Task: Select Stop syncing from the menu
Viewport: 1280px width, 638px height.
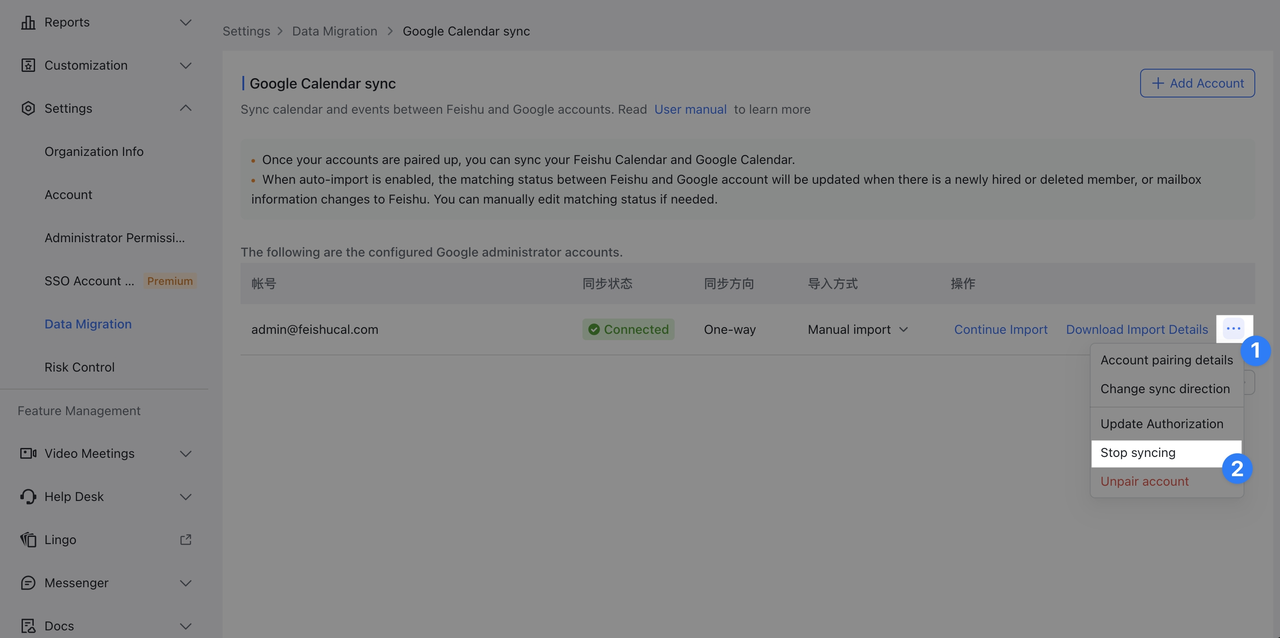Action: click(1138, 453)
